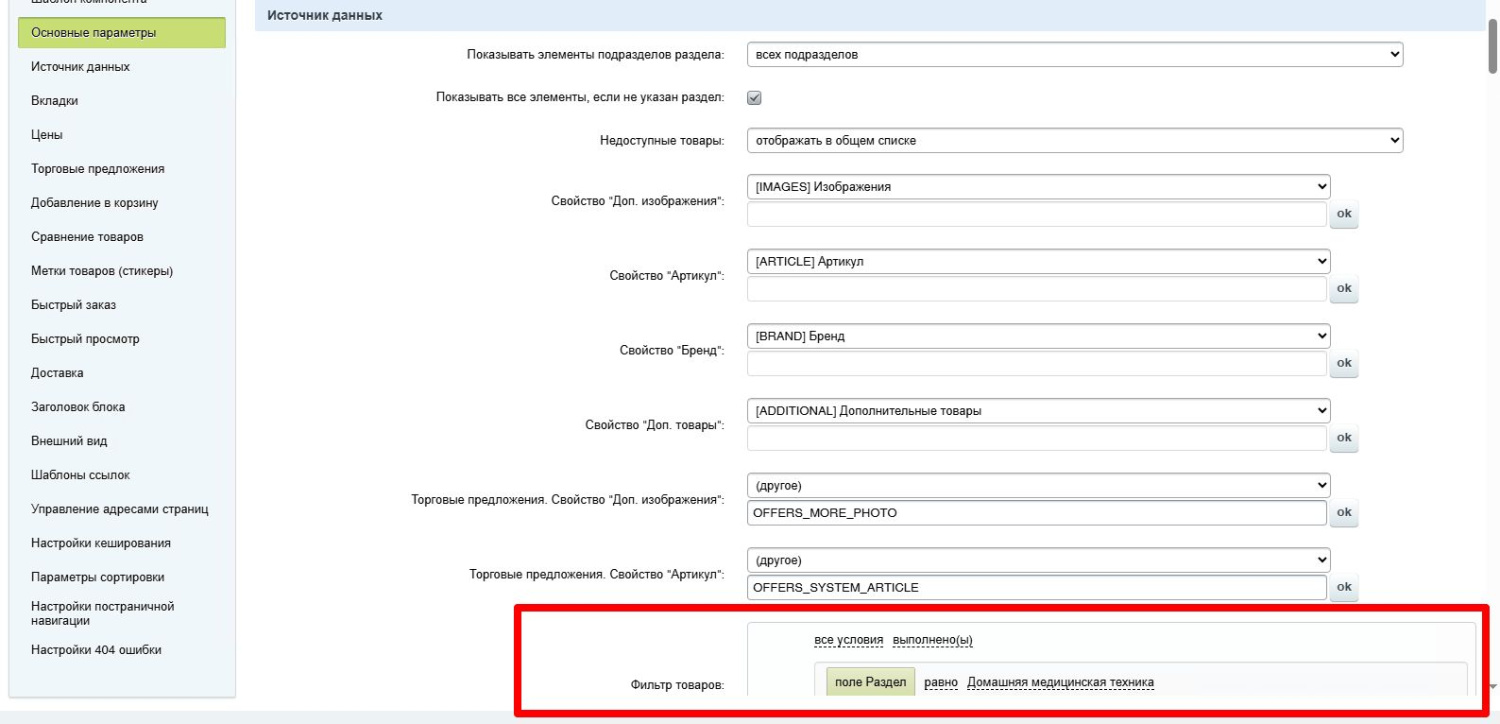
Task: Select Источник данных in sidebar
Action: coord(81,67)
